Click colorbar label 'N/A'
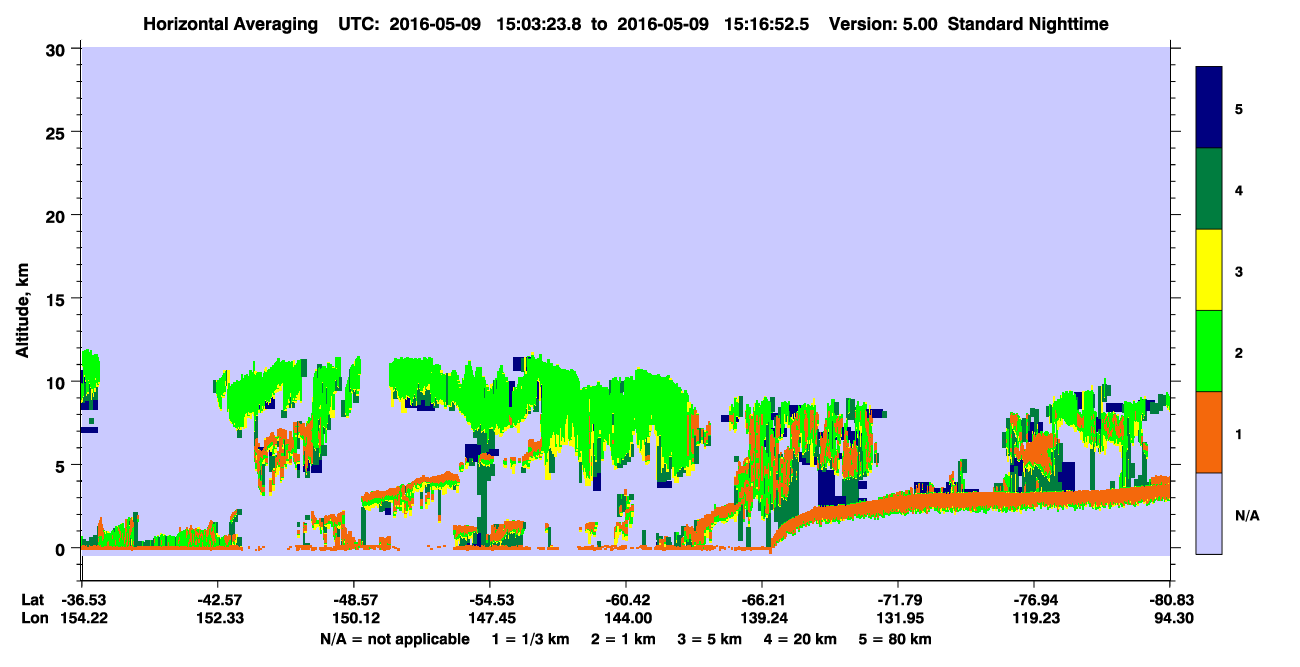Viewport: 1300px width, 667px height. (1247, 515)
